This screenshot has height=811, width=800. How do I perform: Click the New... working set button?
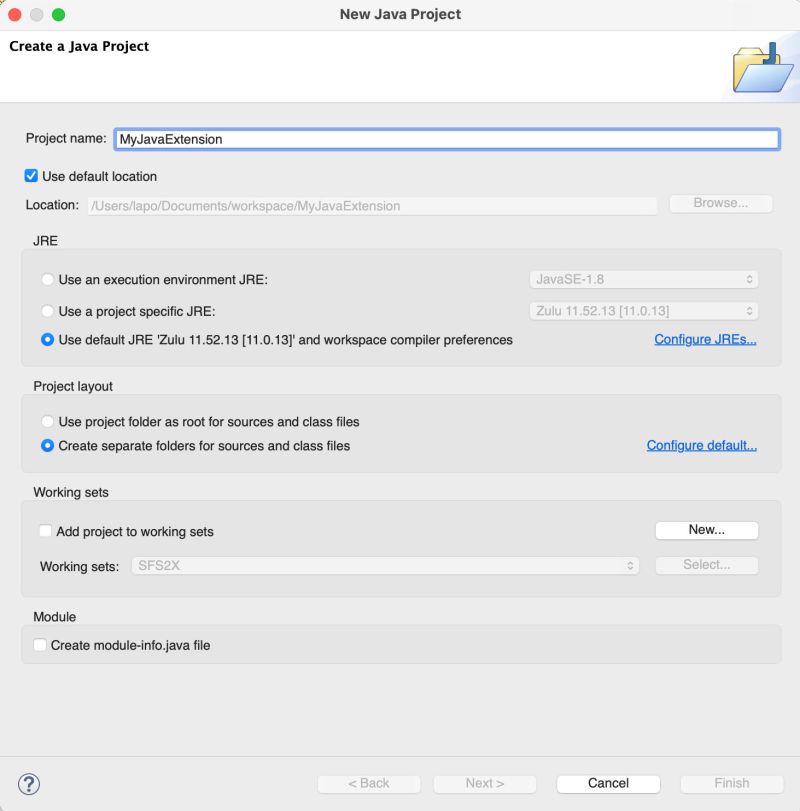click(706, 530)
